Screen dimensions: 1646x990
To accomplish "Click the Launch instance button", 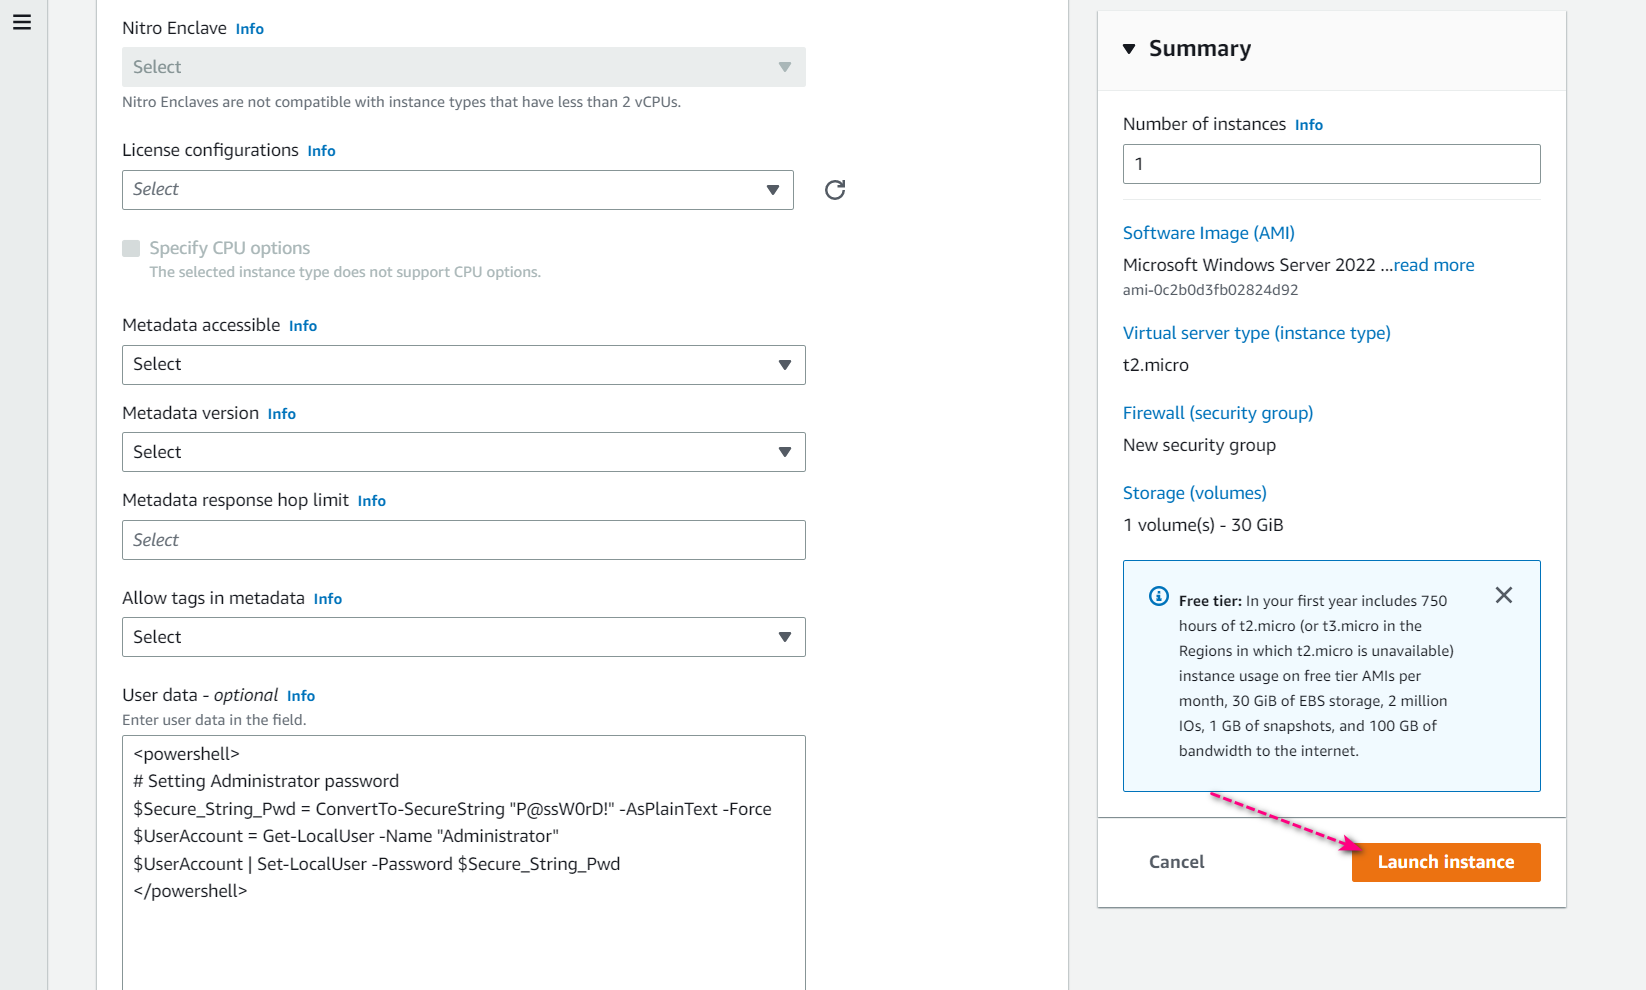I will 1445,862.
